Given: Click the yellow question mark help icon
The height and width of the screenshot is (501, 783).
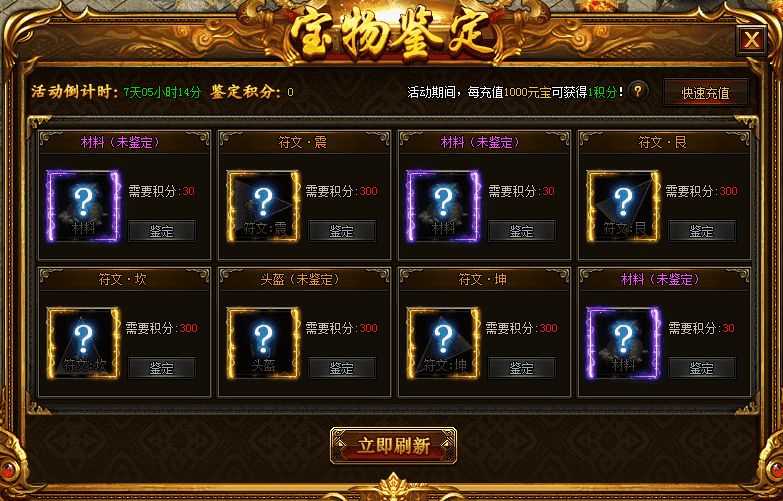Looking at the screenshot, I should (x=638, y=91).
